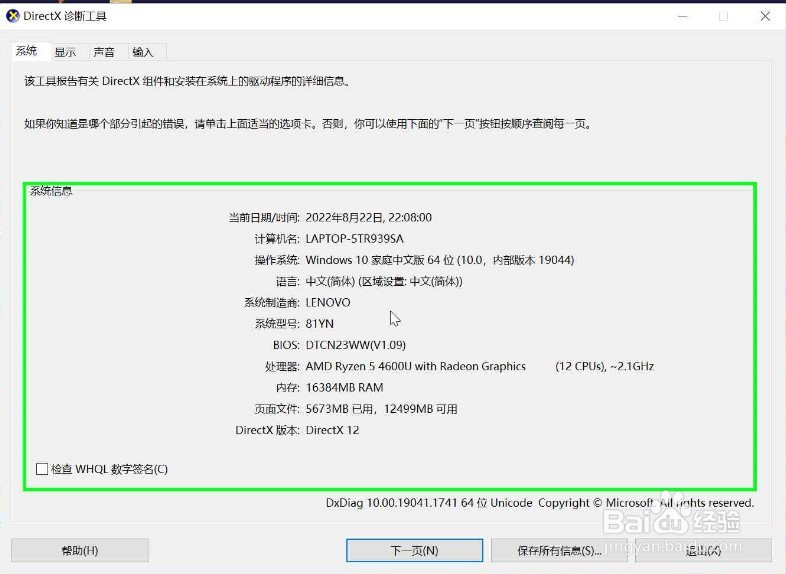Click computer name LAPTOP-5TR939SA
Image resolution: width=786 pixels, height=574 pixels.
(354, 239)
